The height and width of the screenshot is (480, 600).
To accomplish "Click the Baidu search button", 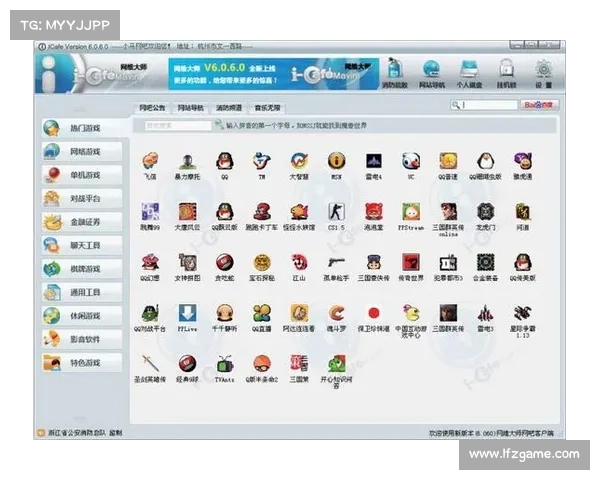I will tap(539, 105).
